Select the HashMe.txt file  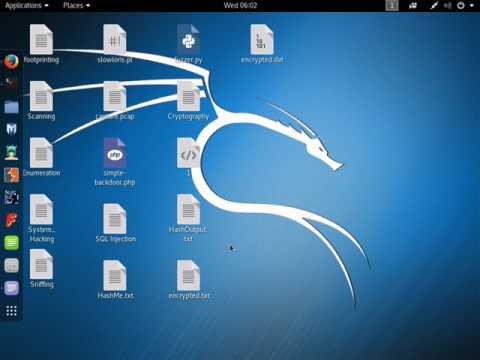point(115,279)
